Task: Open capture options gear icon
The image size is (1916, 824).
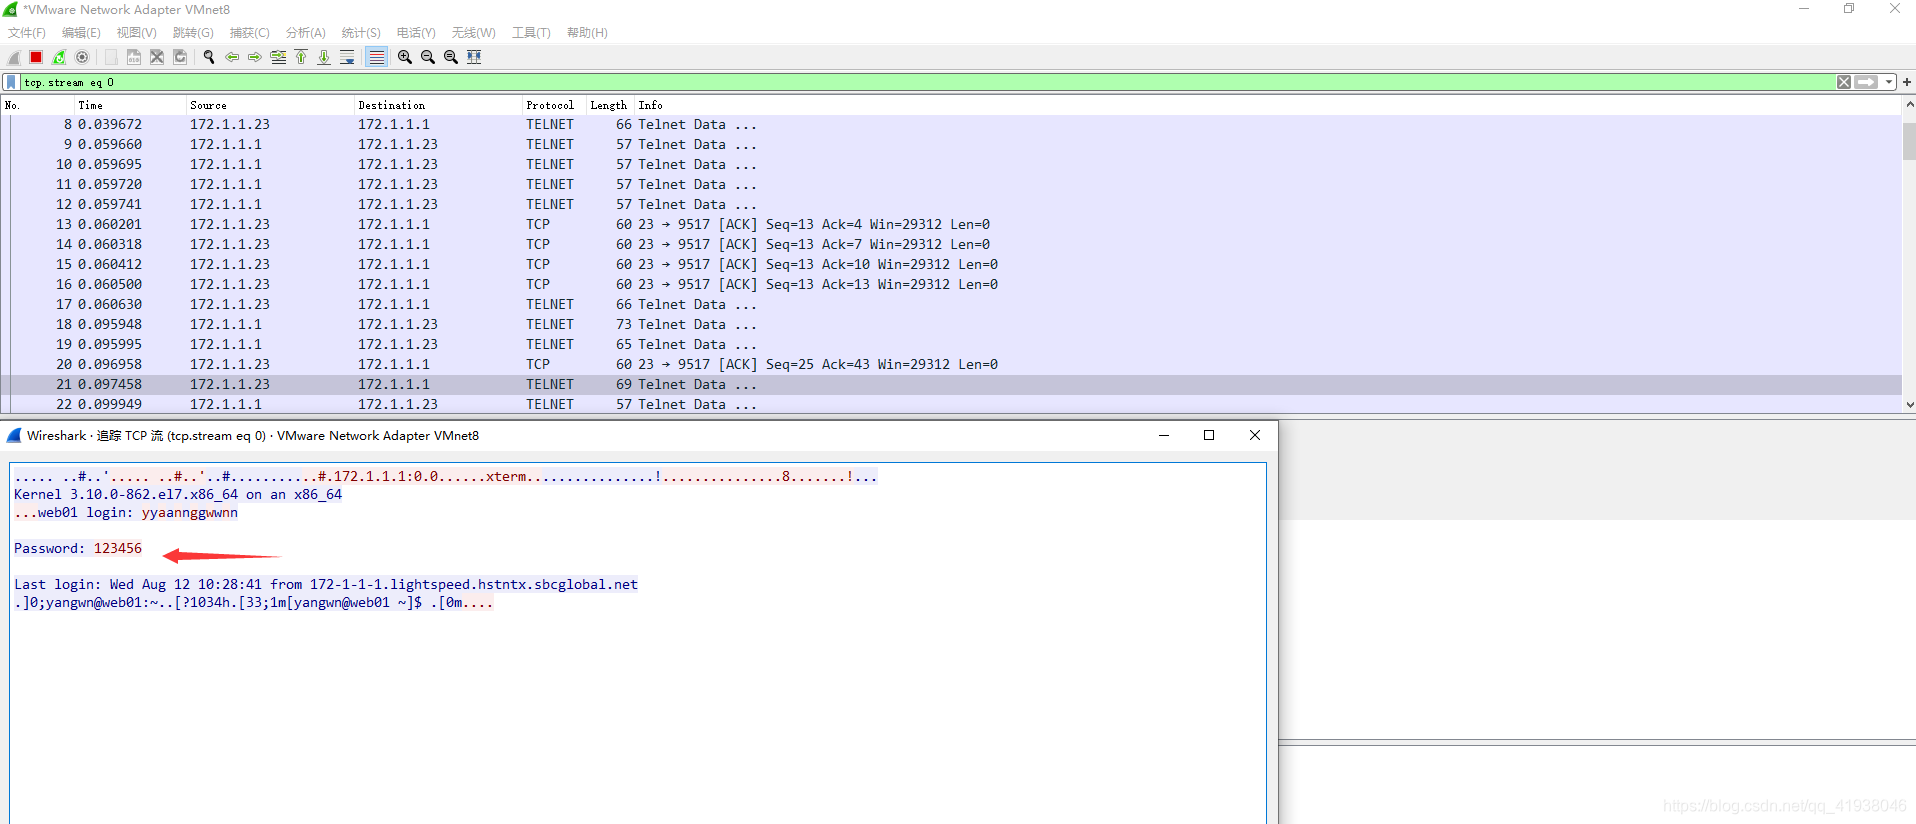Action: click(x=82, y=57)
